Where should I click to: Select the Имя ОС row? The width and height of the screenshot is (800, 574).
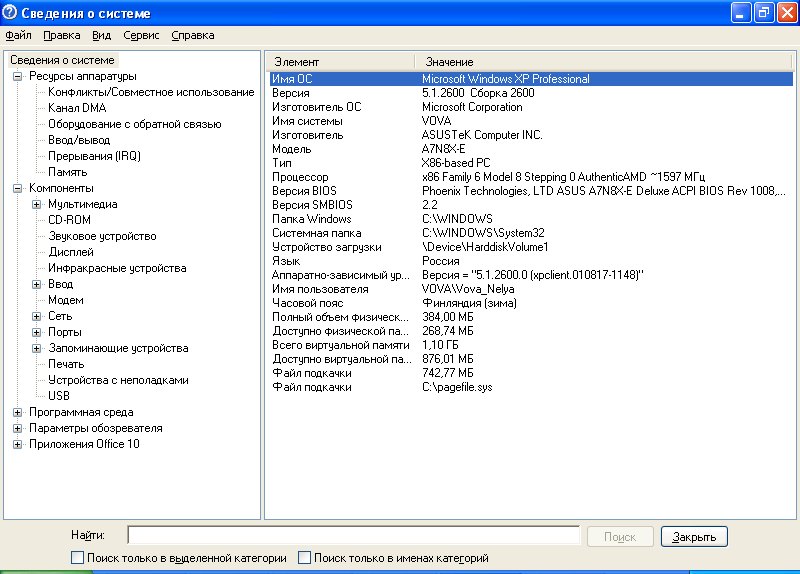(x=531, y=79)
